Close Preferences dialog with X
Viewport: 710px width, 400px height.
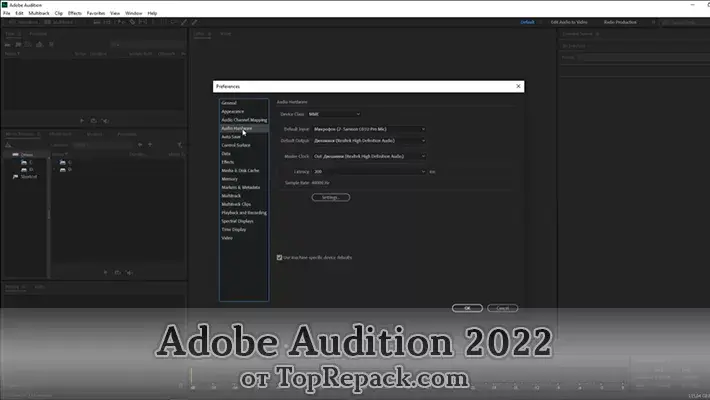coord(518,86)
